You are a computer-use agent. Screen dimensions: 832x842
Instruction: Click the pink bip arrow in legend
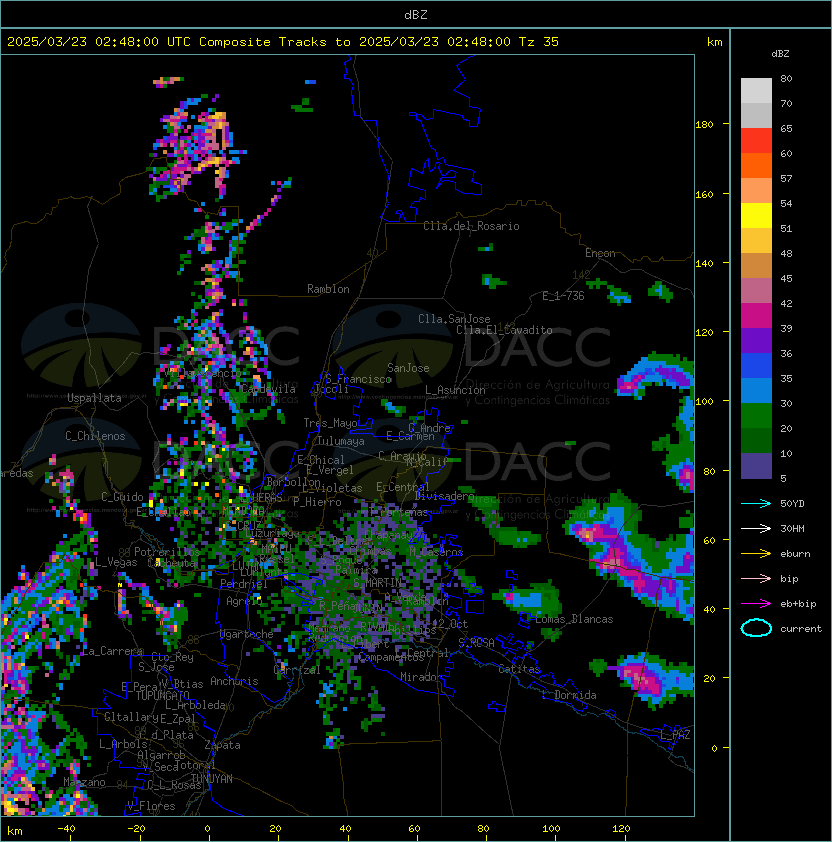tap(756, 578)
